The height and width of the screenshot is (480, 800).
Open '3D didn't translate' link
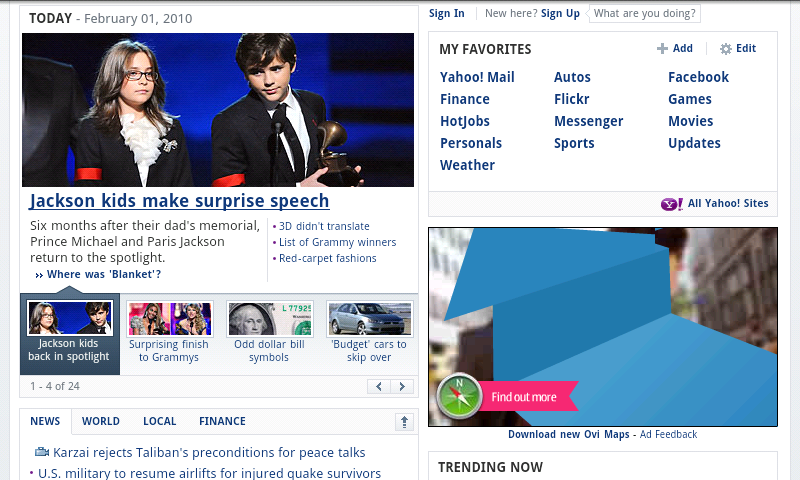(324, 226)
